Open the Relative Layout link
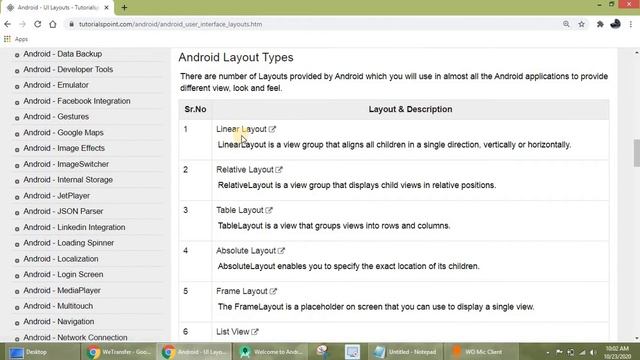 point(244,169)
